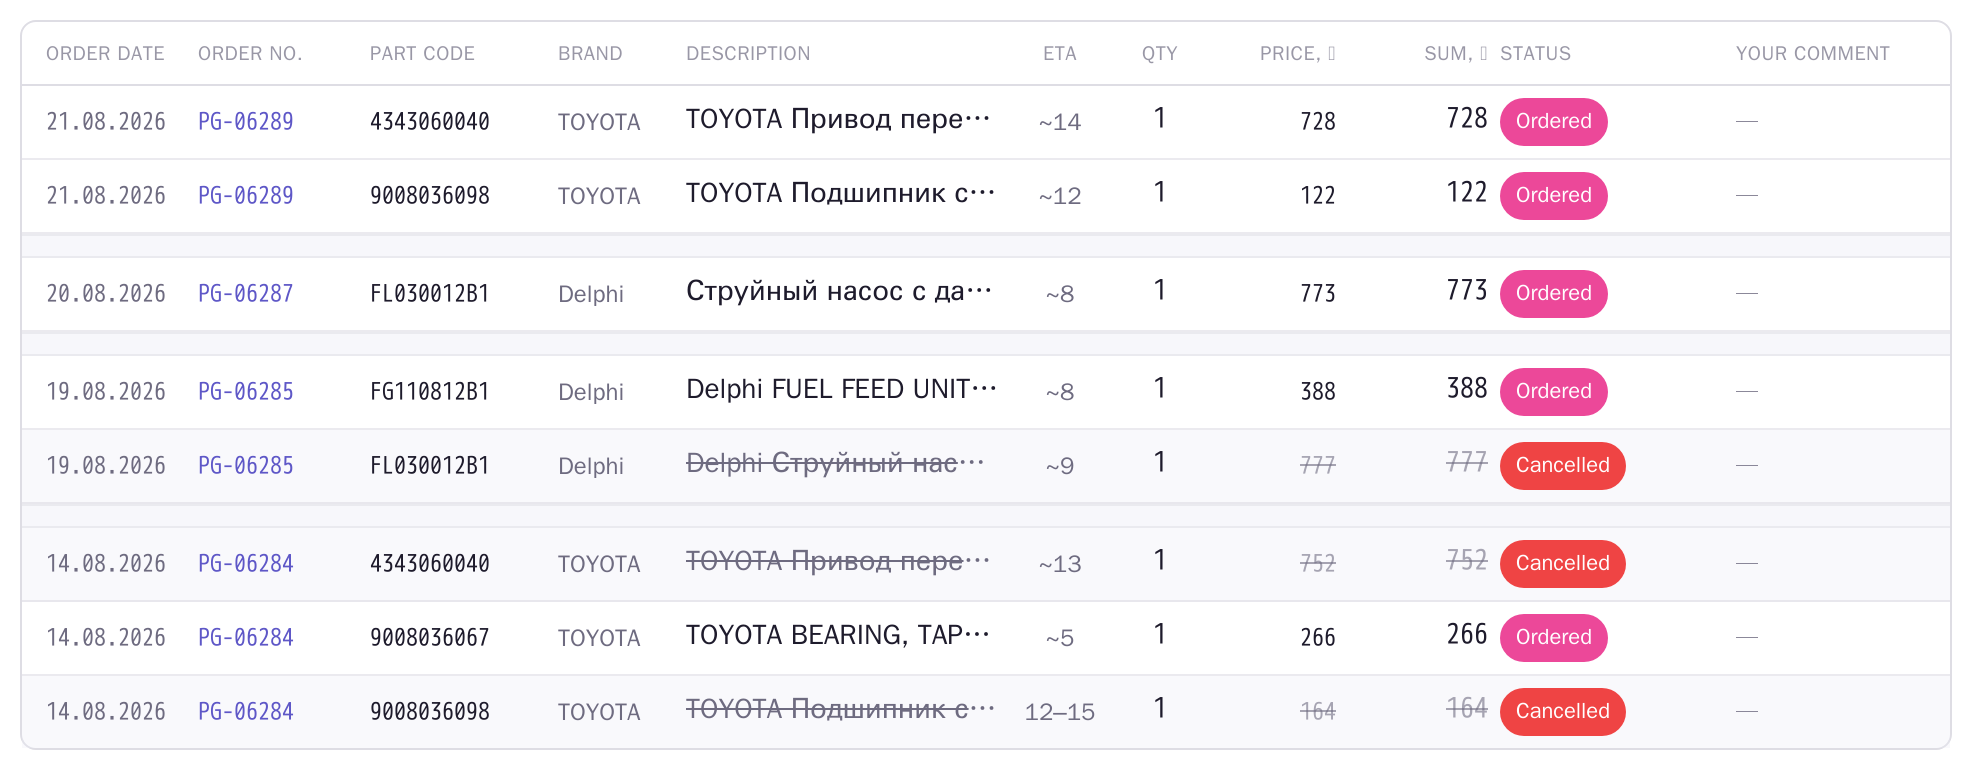Sort by PART CODE column header
This screenshot has height=770, width=1972.
(x=422, y=54)
